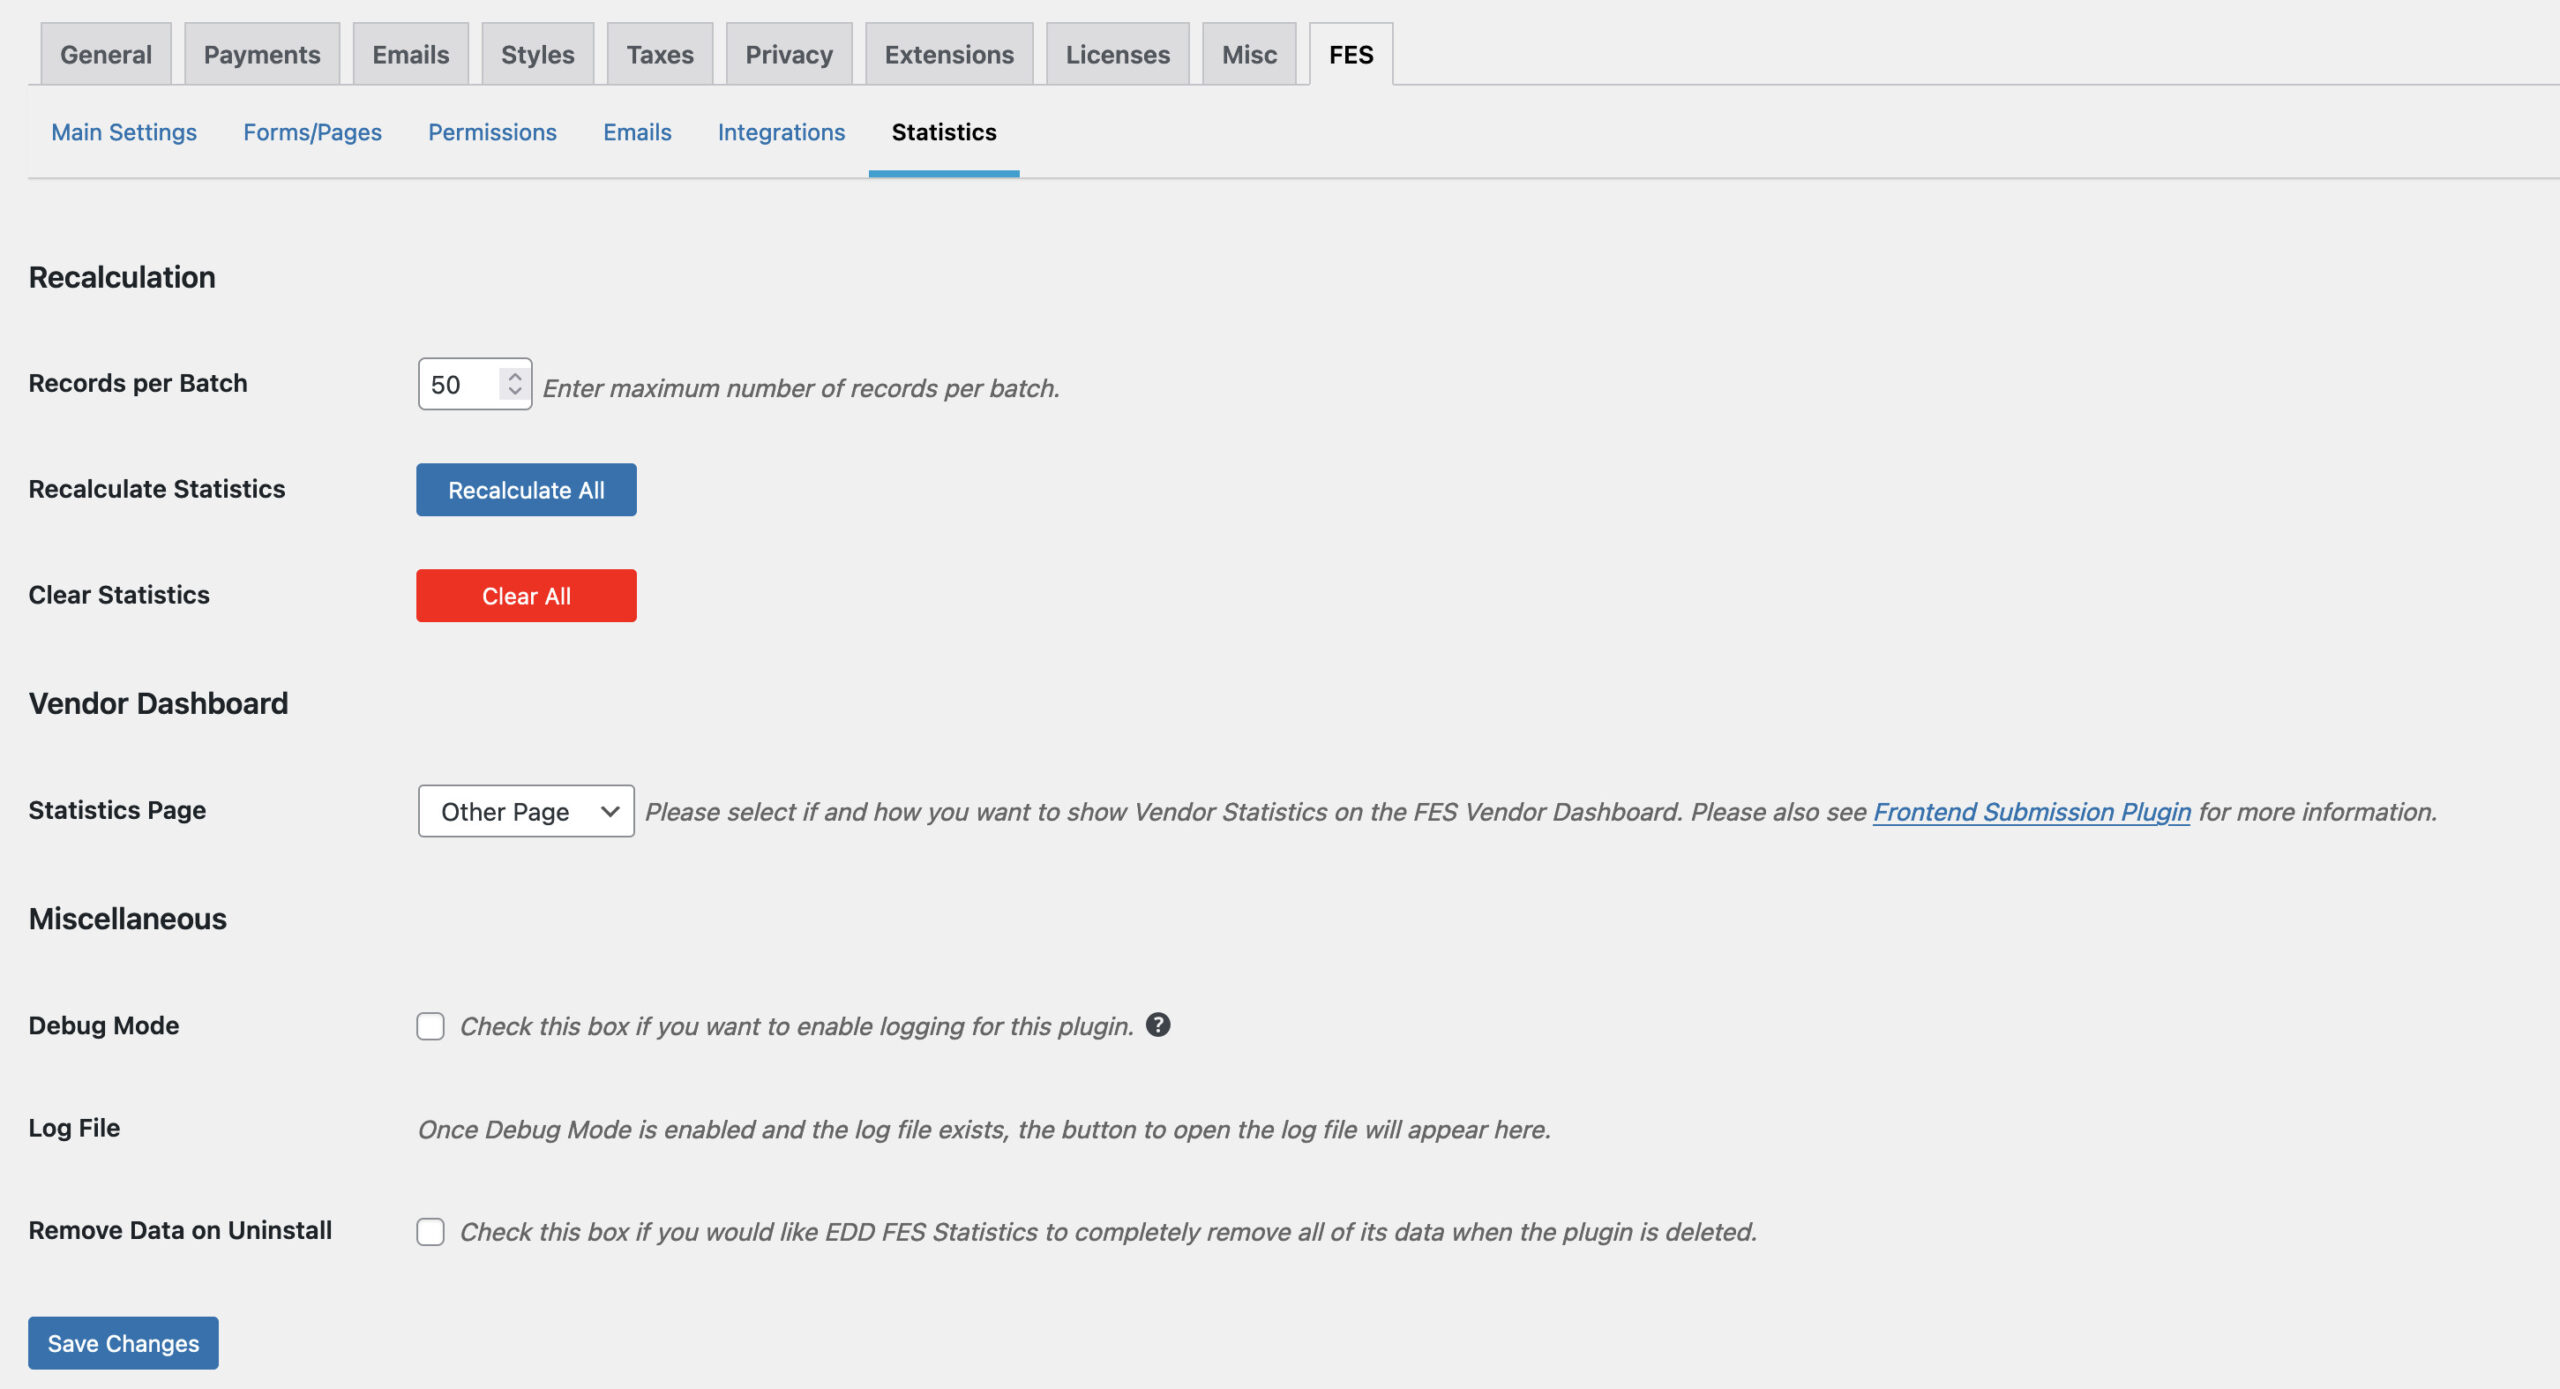The image size is (2560, 1389).
Task: Switch to the Privacy tab
Action: 789,54
